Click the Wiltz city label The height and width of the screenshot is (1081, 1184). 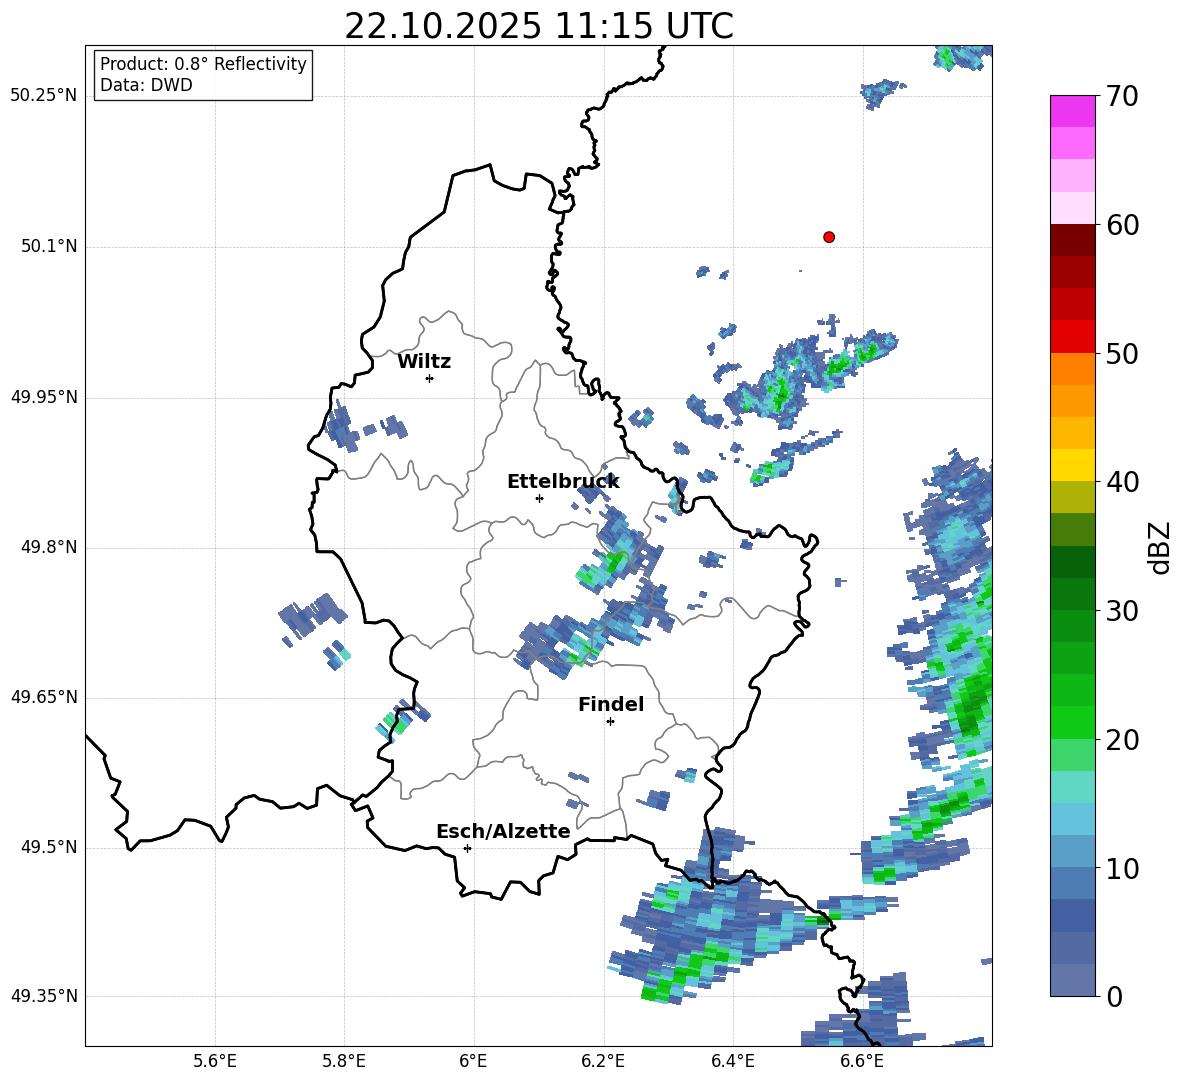coord(424,362)
